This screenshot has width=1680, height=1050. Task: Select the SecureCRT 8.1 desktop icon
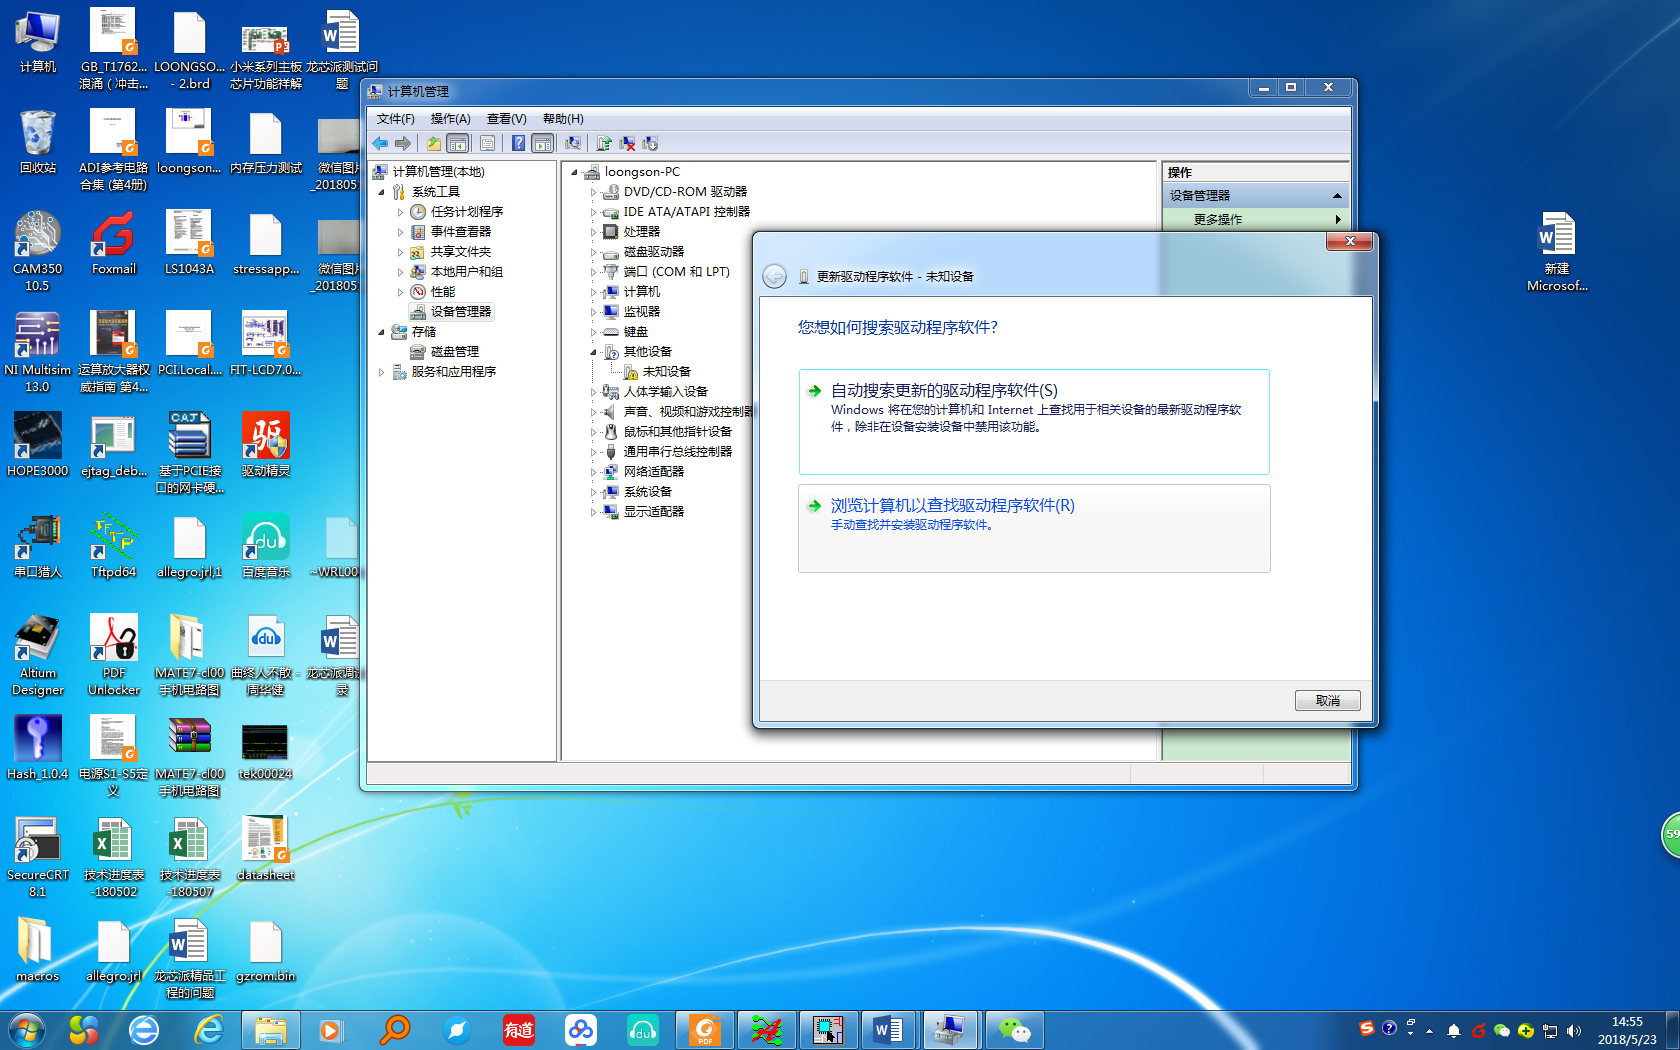click(x=38, y=857)
